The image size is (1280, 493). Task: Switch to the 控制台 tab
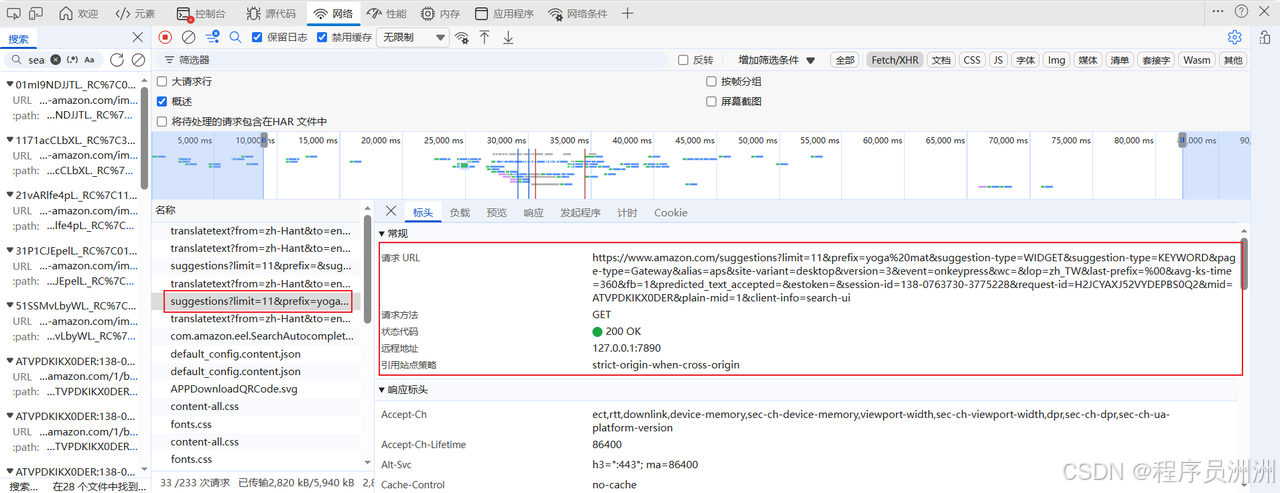click(201, 14)
